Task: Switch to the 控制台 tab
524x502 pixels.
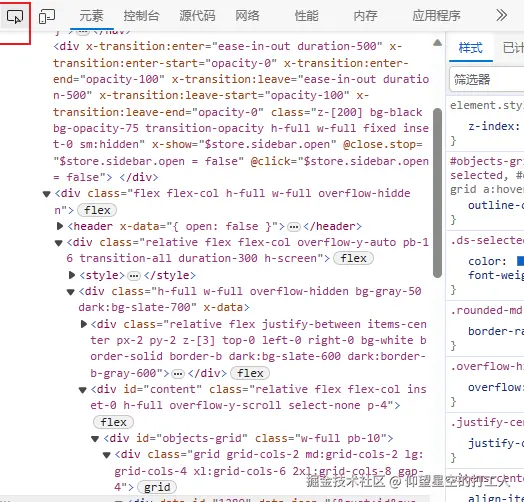Action: point(141,16)
